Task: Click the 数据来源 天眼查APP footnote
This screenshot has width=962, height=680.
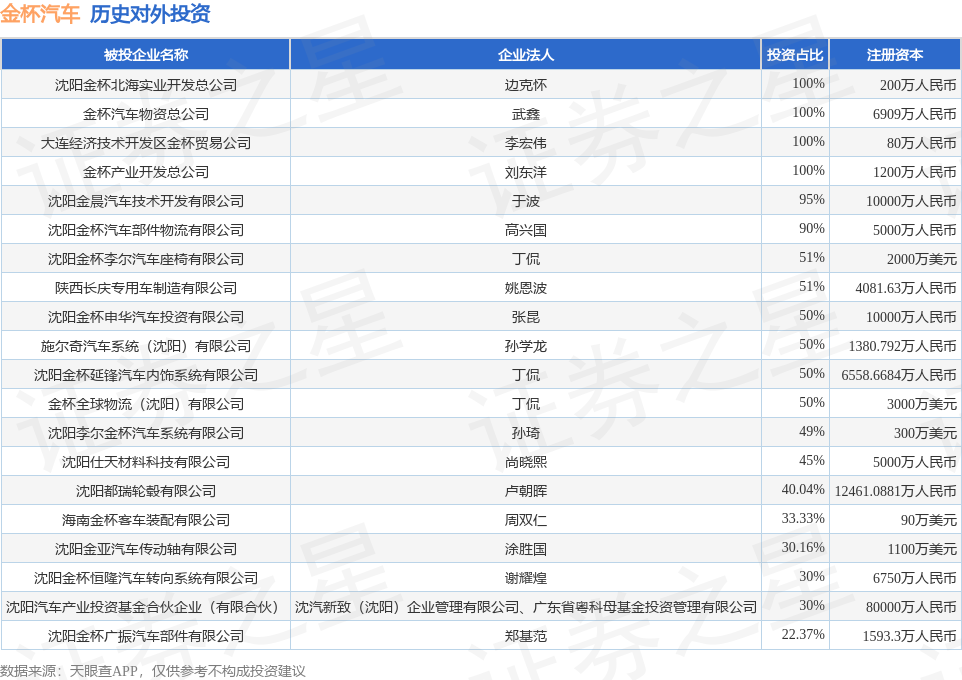Action: click(153, 671)
